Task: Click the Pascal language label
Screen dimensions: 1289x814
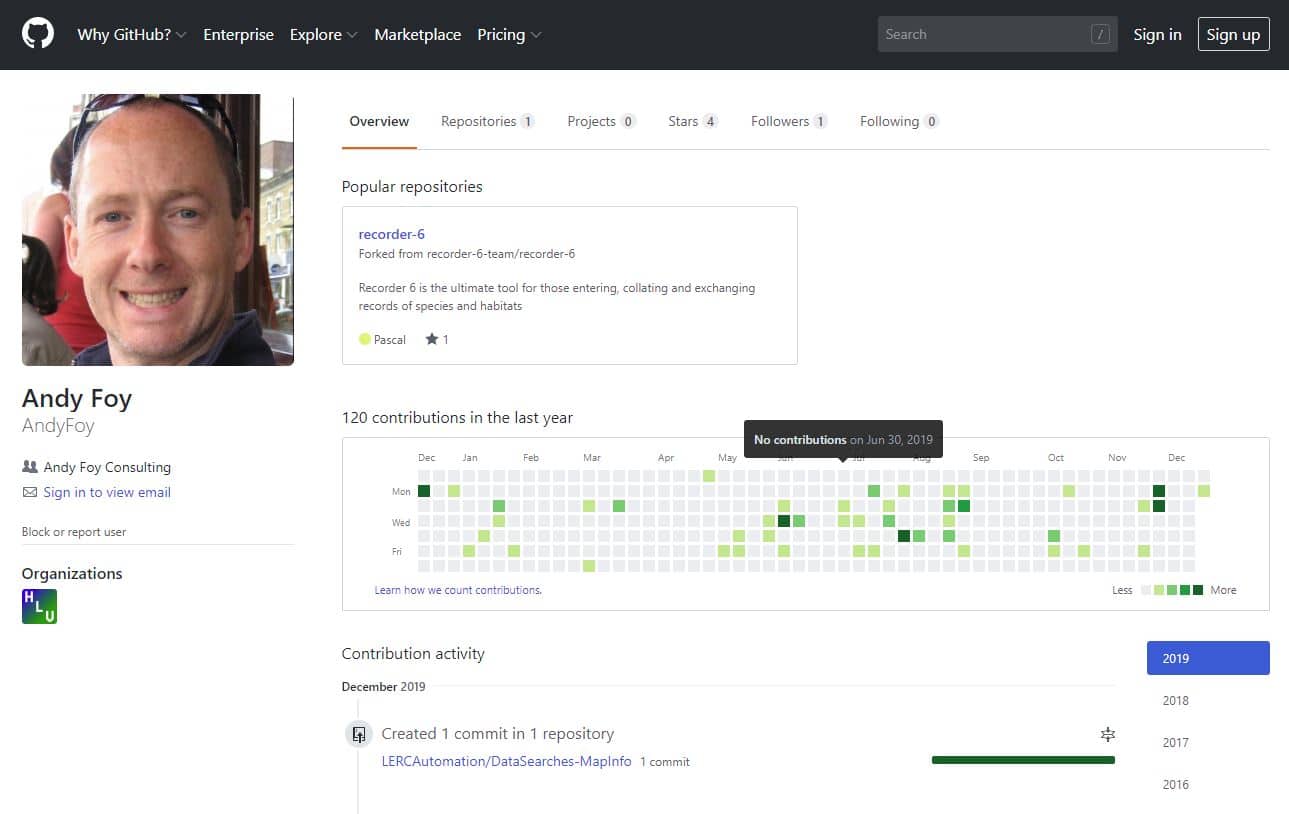Action: tap(390, 340)
